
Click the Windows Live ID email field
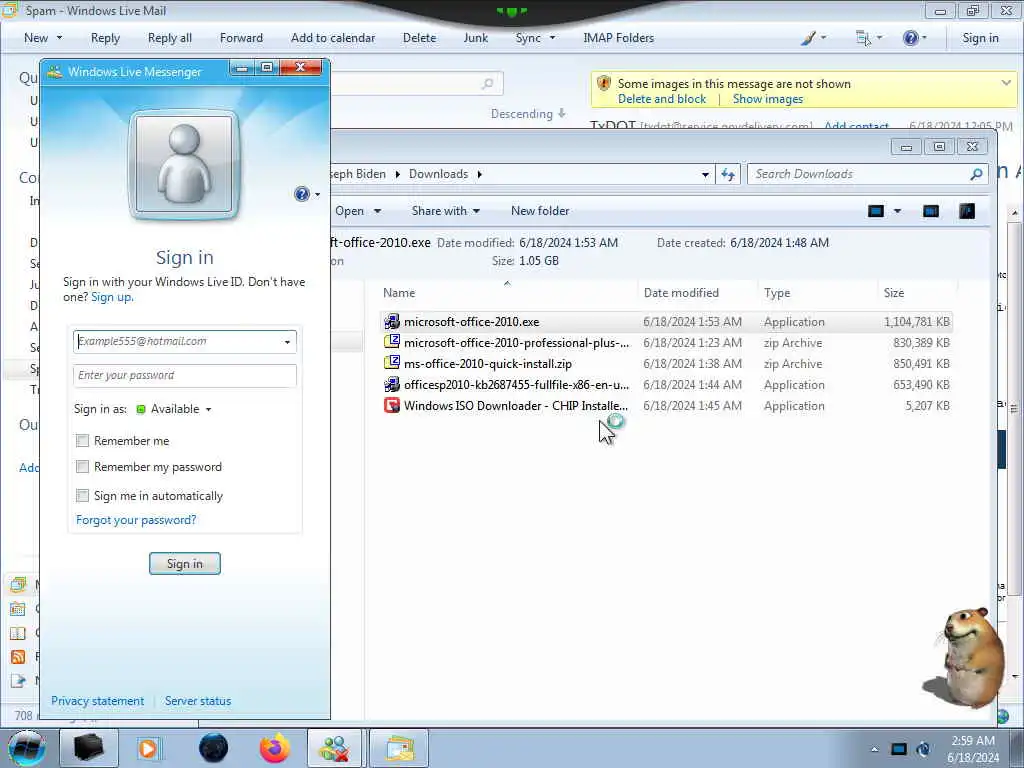tap(185, 342)
